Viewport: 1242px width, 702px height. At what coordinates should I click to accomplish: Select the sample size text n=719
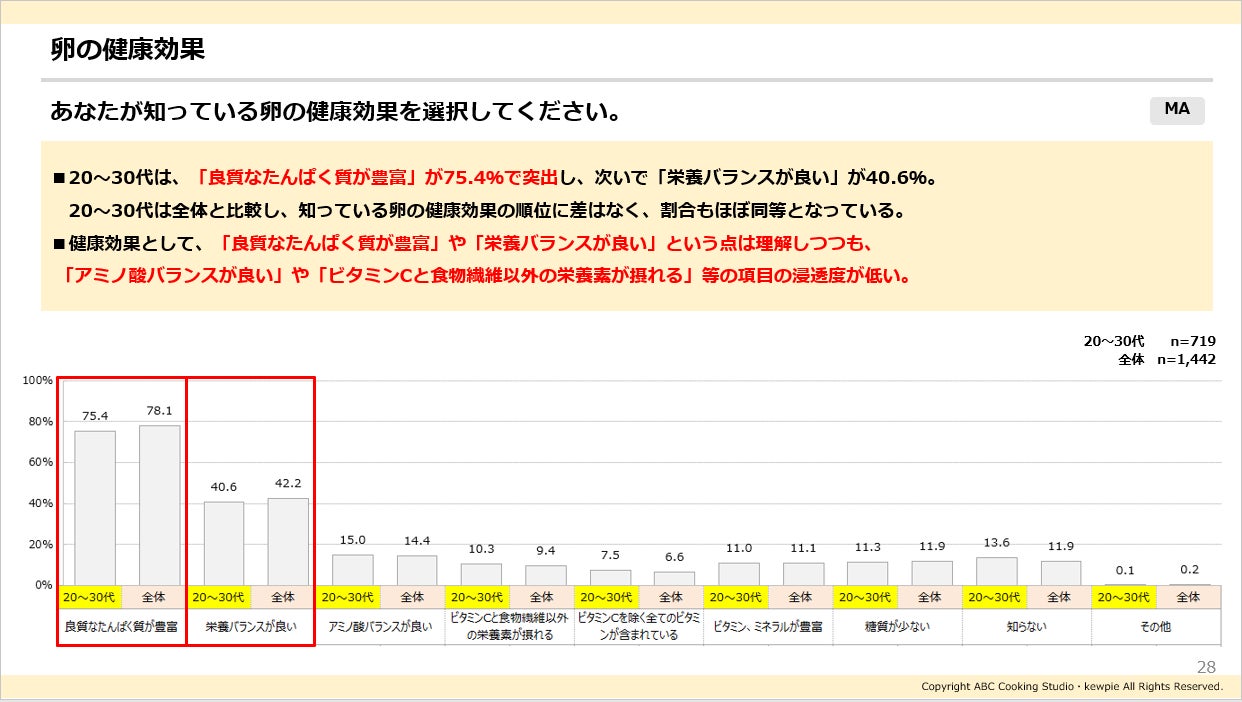click(1192, 341)
